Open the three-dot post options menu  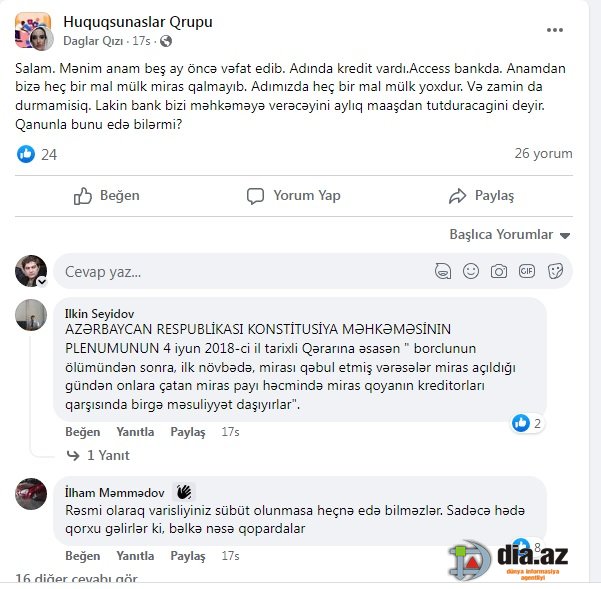554,30
